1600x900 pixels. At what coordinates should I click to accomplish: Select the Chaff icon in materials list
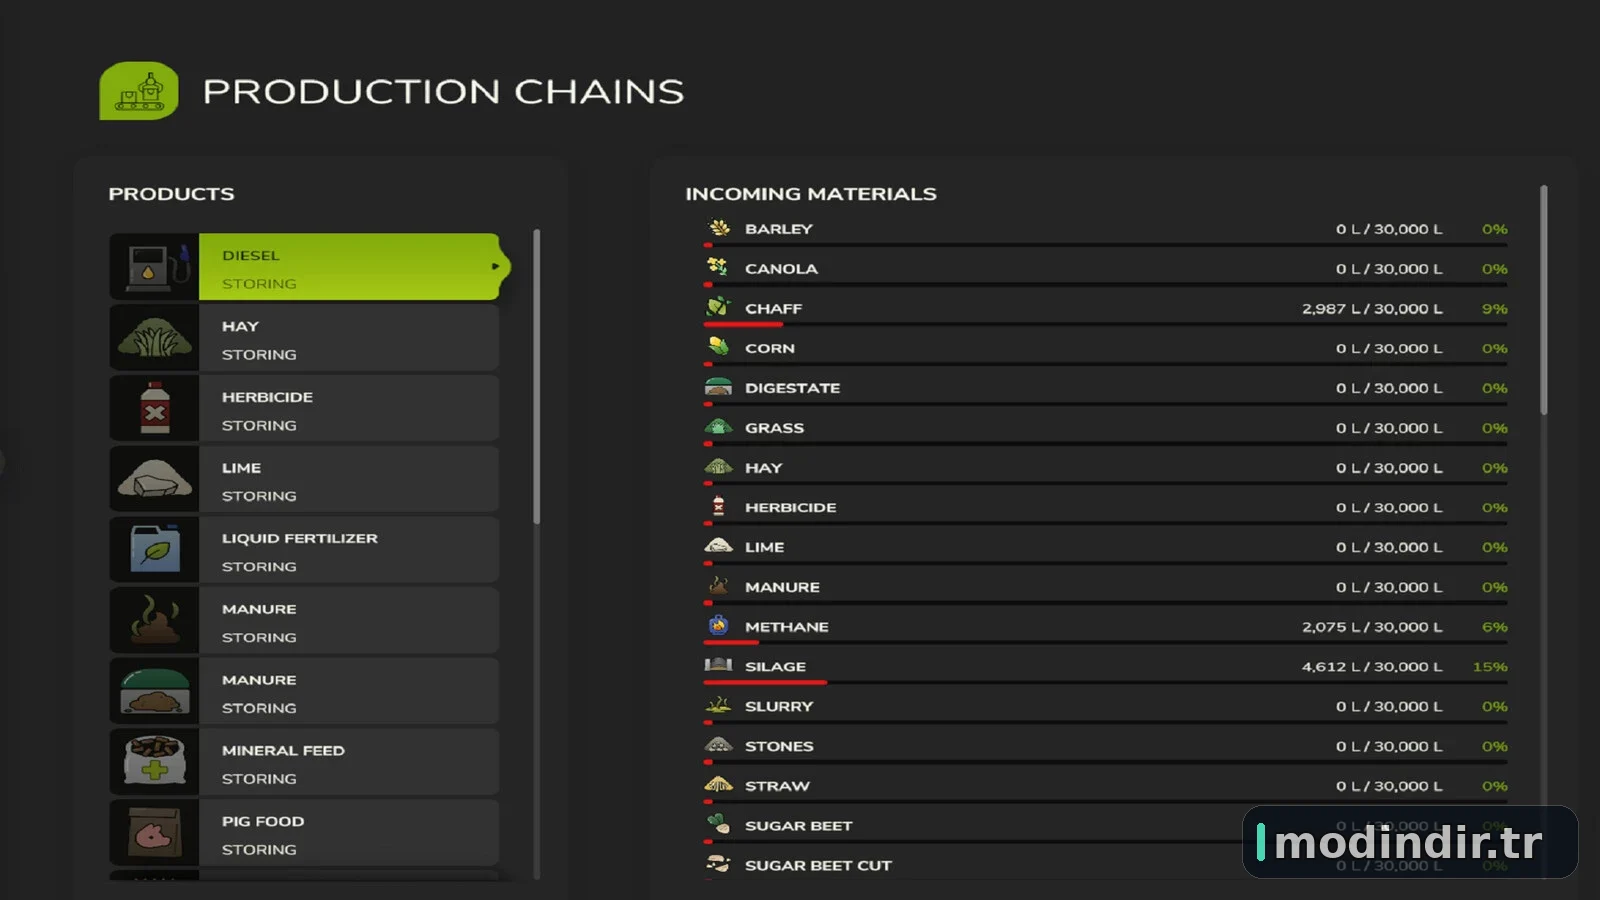[718, 307]
